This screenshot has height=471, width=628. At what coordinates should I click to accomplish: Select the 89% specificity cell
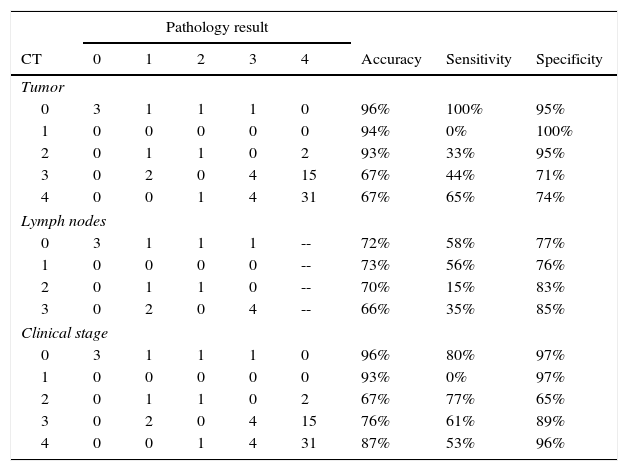550,422
